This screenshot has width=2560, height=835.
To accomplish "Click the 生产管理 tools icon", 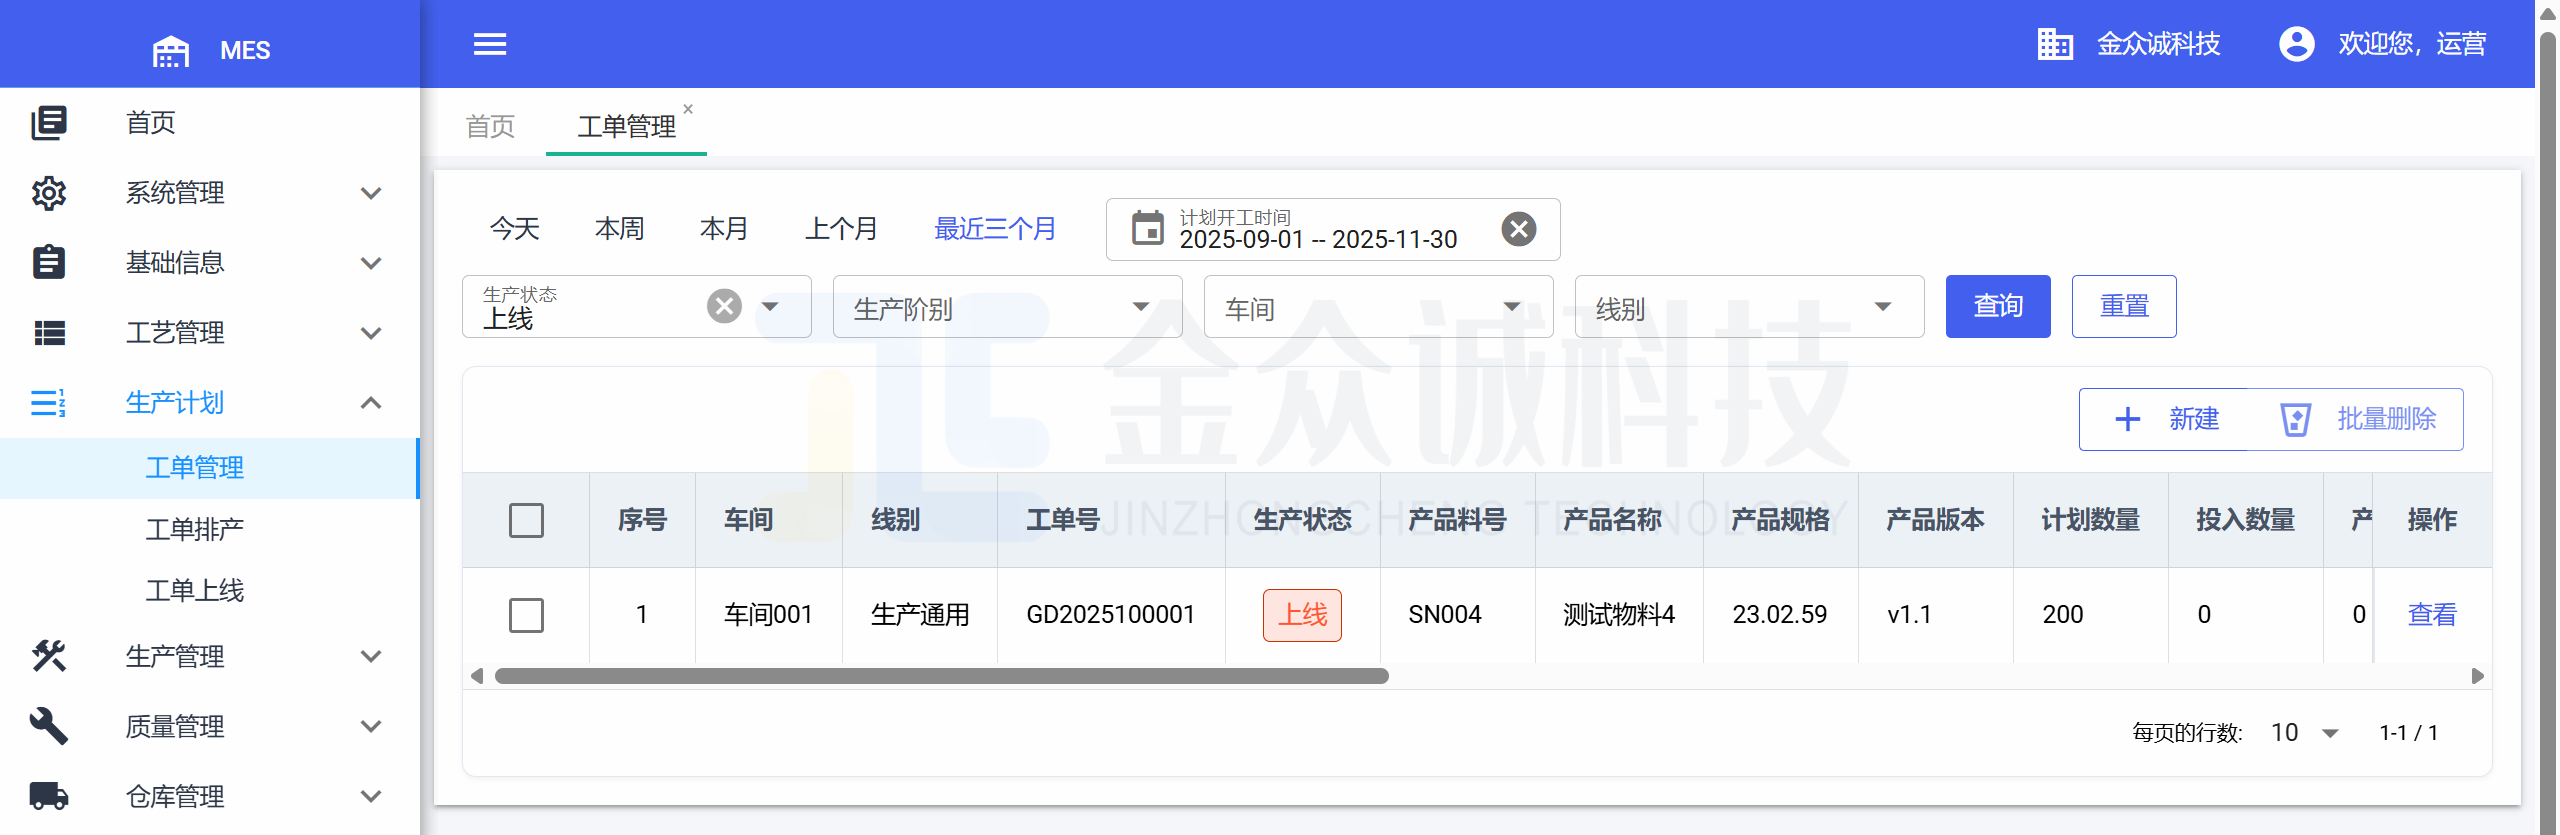I will [49, 656].
